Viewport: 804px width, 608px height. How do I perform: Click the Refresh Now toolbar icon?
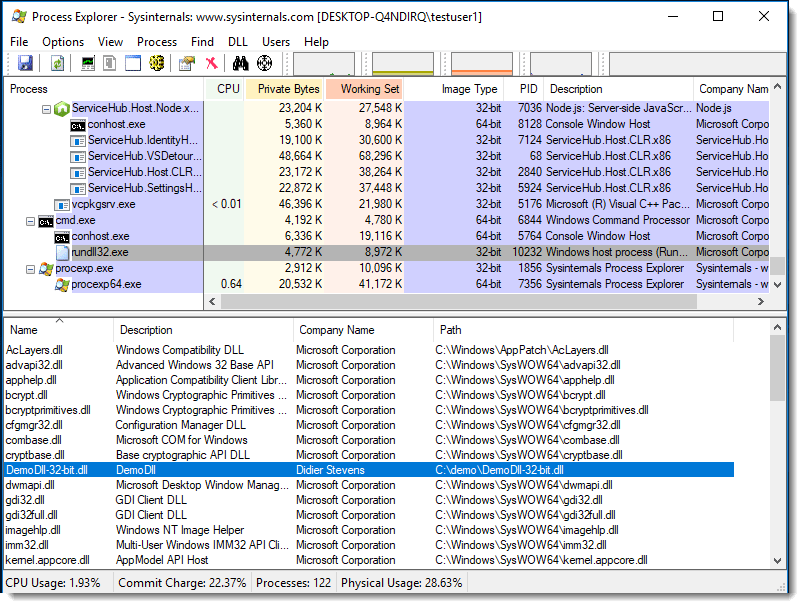tap(58, 63)
